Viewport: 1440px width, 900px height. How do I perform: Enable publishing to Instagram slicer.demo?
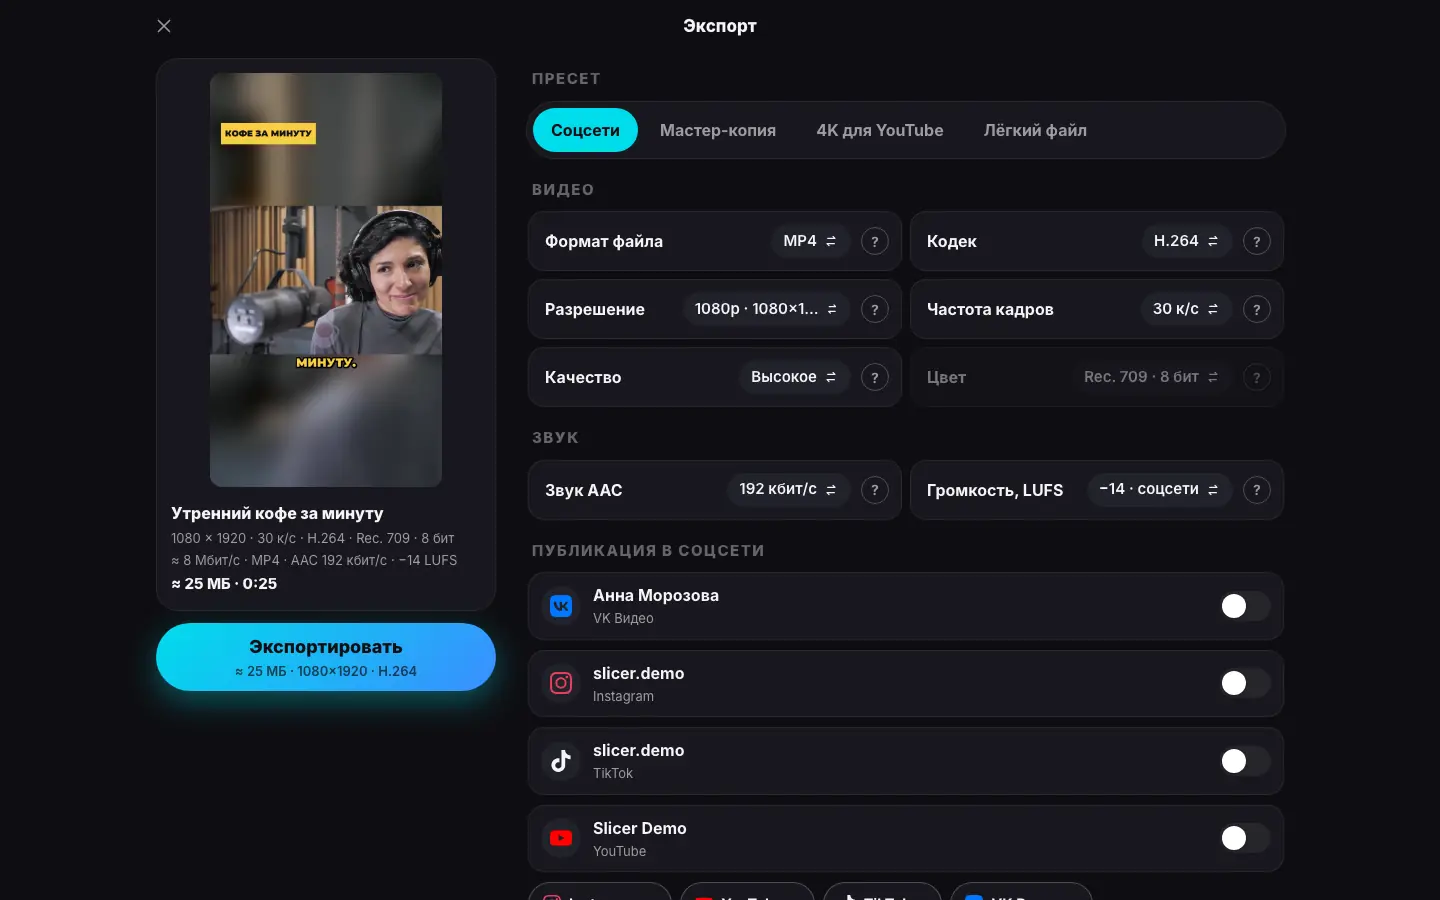pos(1244,683)
